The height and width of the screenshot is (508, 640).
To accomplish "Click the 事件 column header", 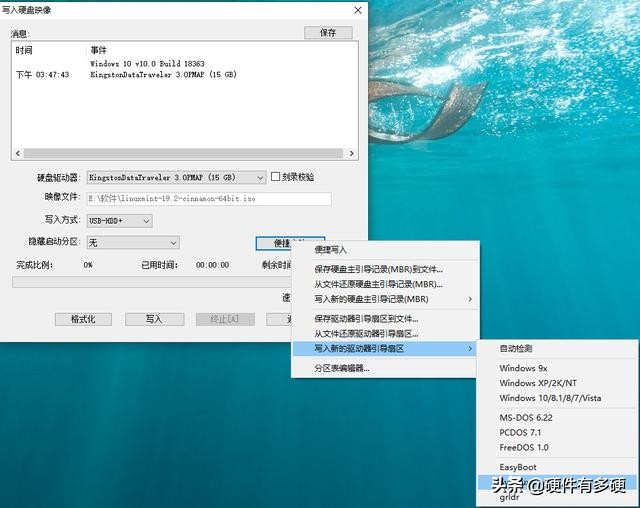I will [x=98, y=50].
